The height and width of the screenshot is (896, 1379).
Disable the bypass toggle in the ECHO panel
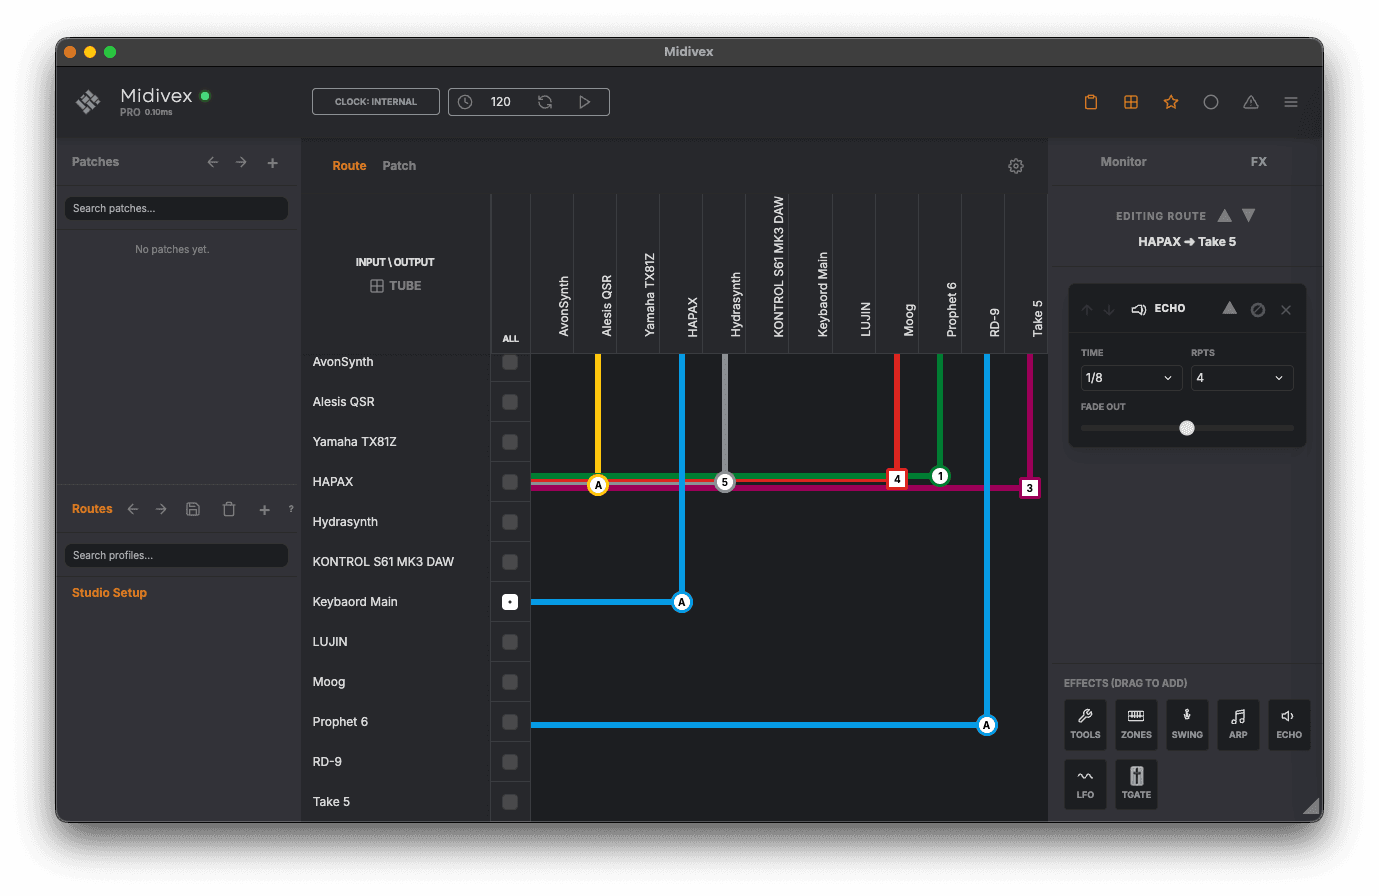[1258, 308]
